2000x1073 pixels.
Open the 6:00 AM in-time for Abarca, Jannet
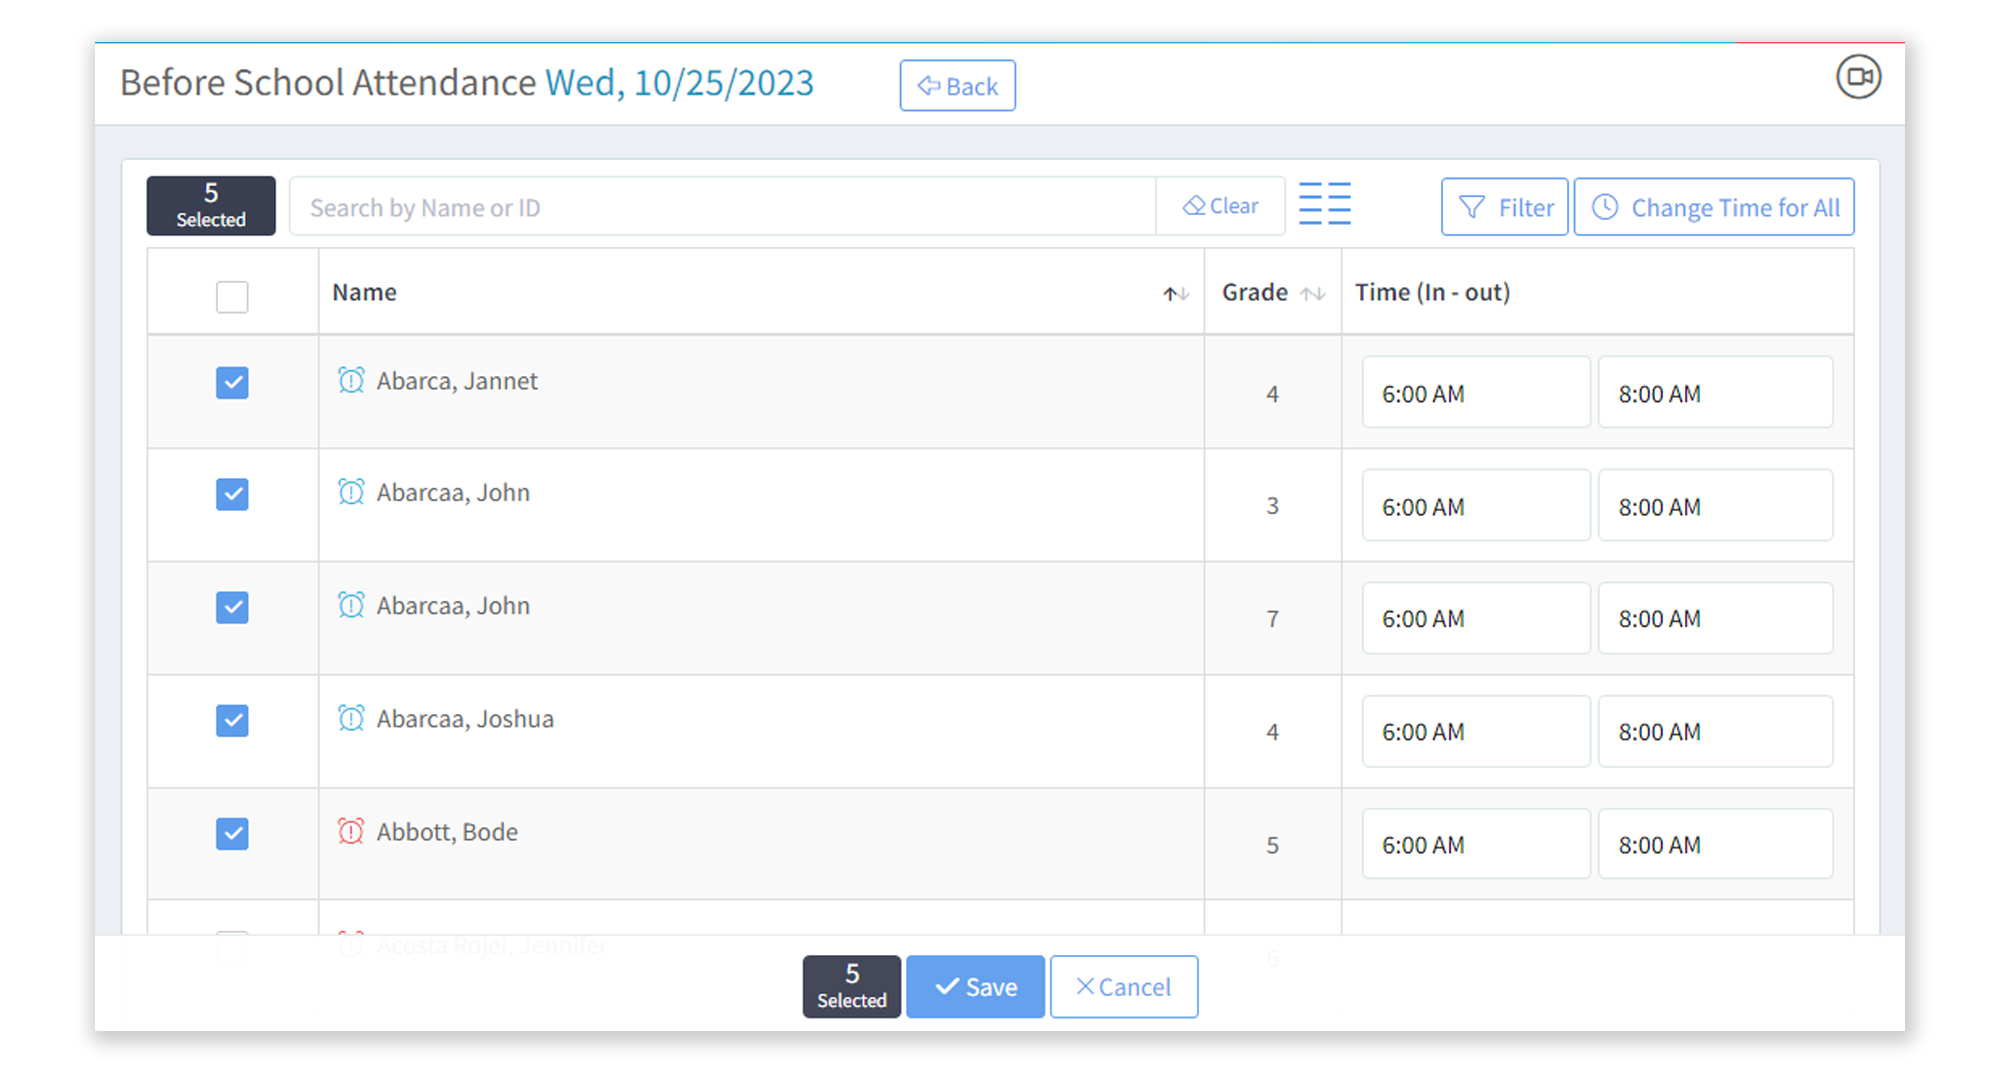pos(1475,393)
